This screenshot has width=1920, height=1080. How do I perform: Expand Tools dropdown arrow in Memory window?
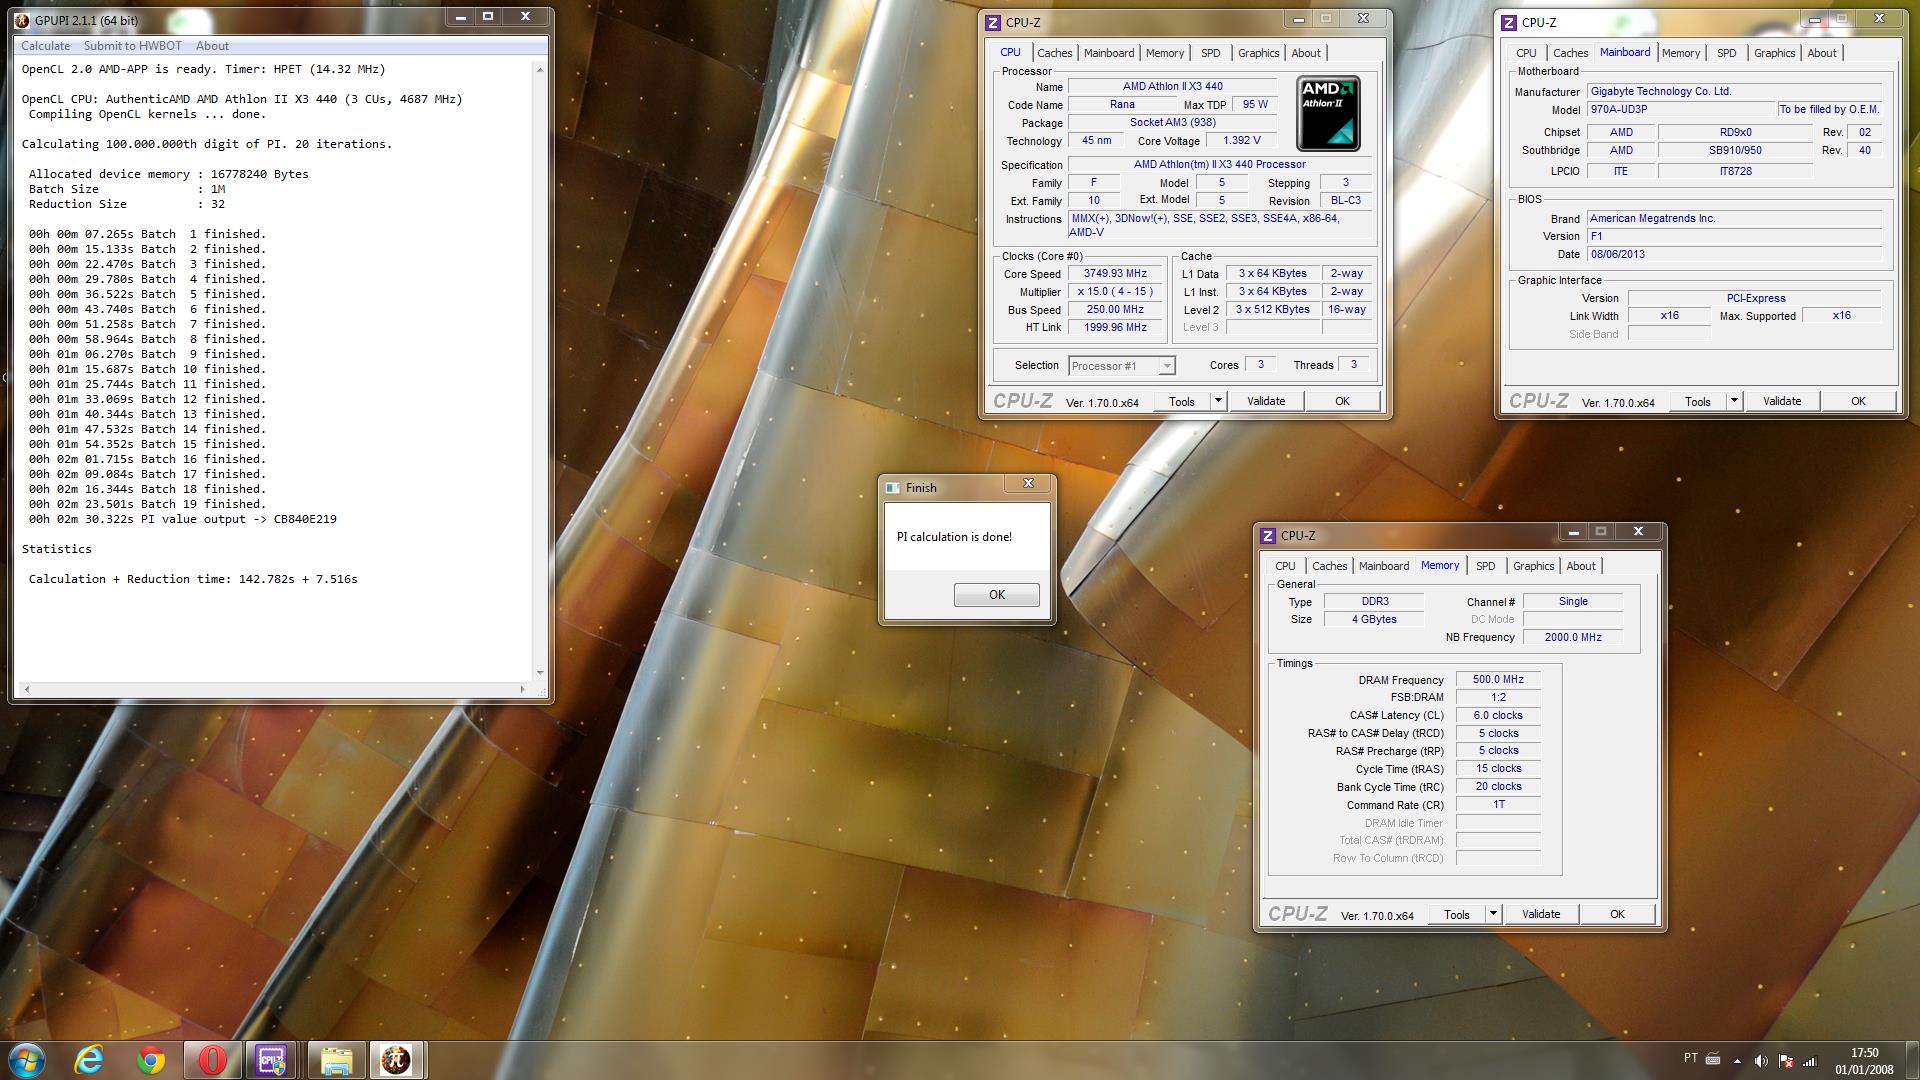coord(1493,914)
